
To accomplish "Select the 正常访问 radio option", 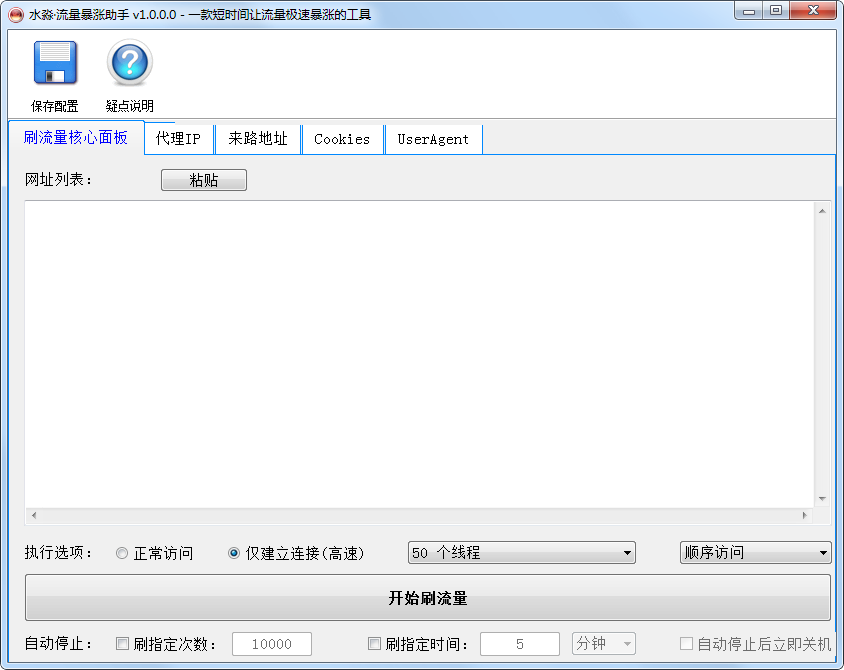I will click(122, 553).
